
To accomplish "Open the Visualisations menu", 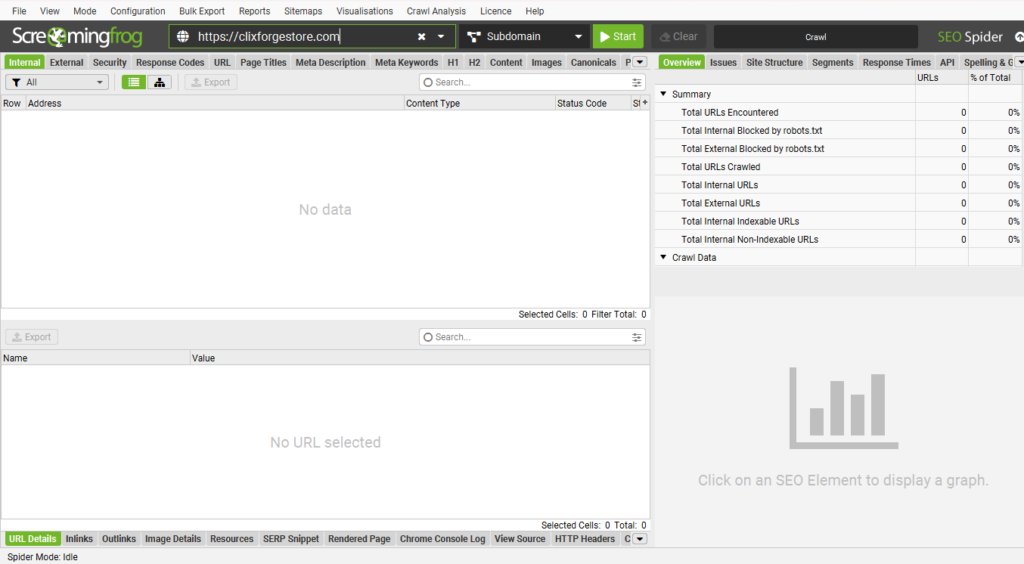I will tap(364, 11).
